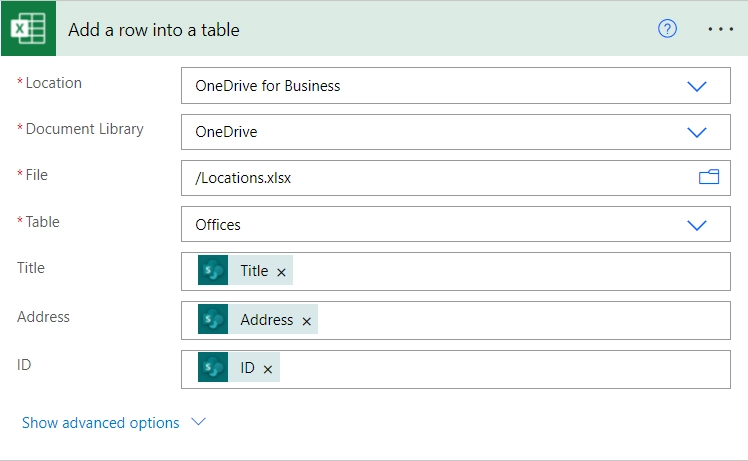This screenshot has width=748, height=461.
Task: Select the Offices table value
Action: click(218, 225)
